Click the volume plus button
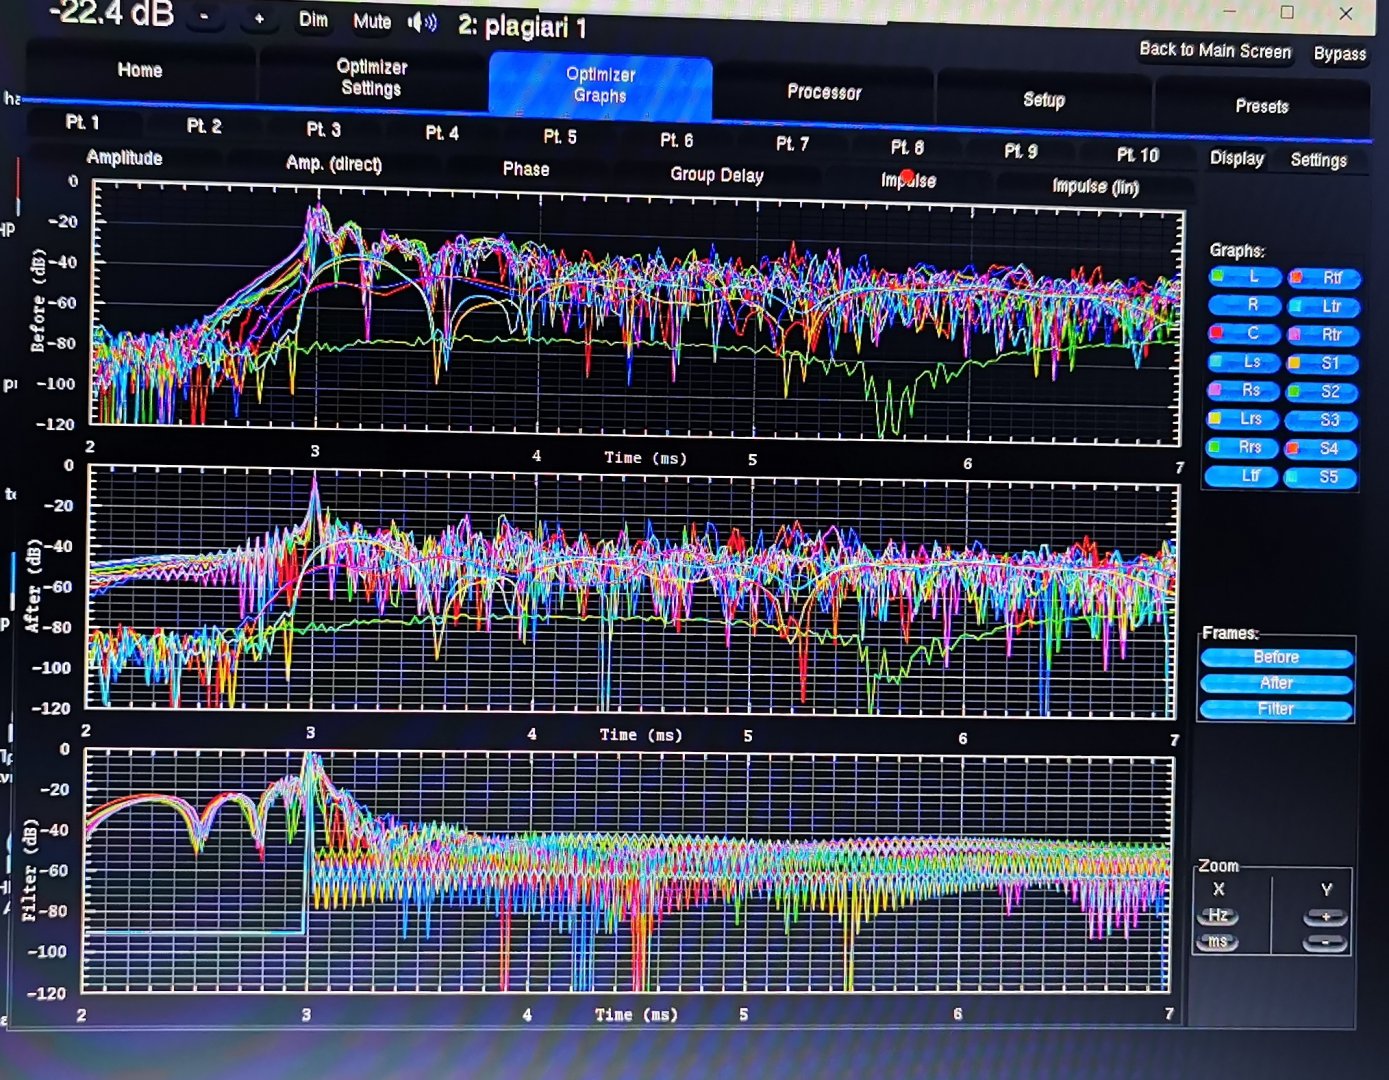Image resolution: width=1389 pixels, height=1080 pixels. click(x=259, y=18)
